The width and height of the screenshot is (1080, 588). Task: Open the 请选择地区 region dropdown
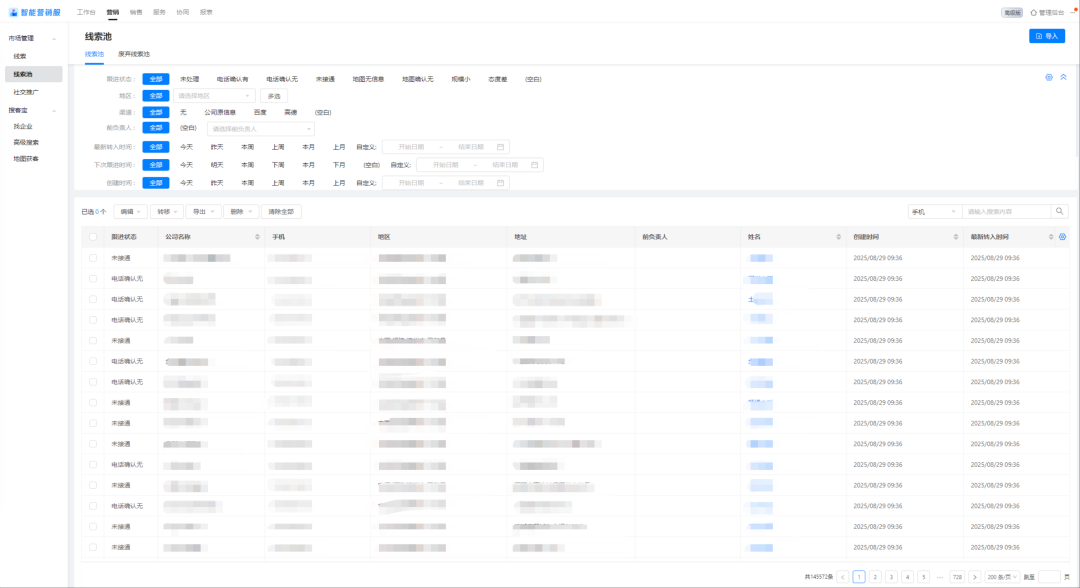pos(214,96)
